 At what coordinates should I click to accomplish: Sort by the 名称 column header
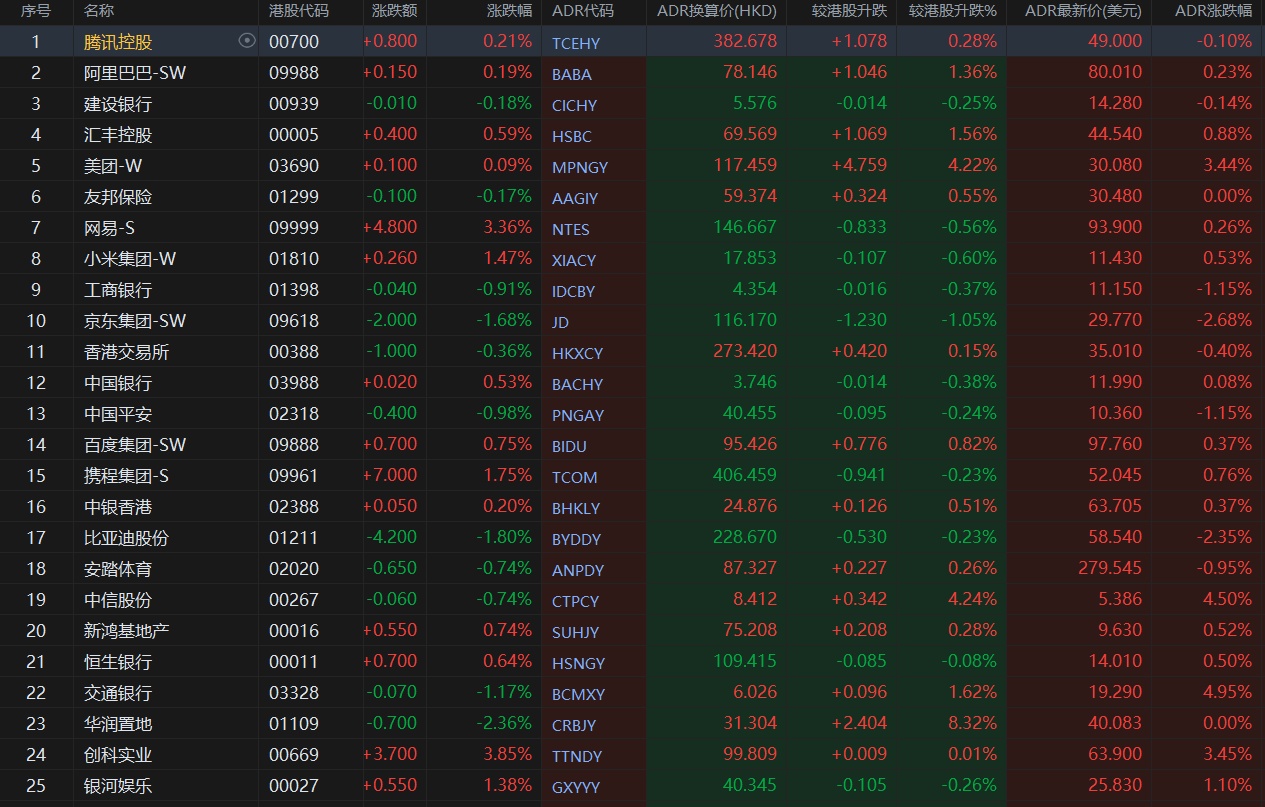point(99,11)
